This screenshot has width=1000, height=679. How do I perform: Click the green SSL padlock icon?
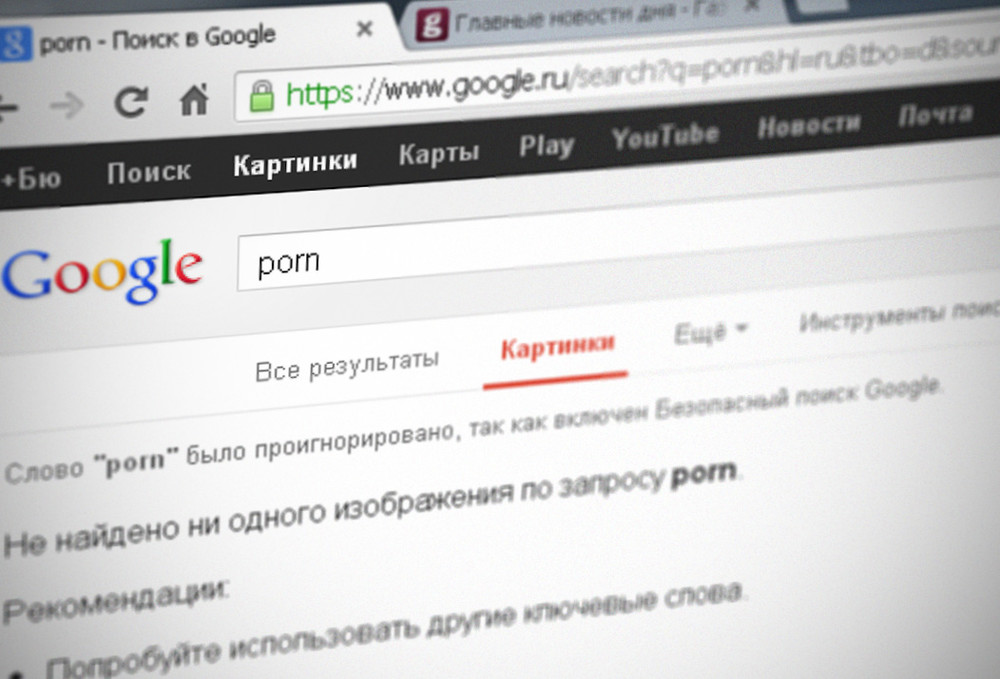click(261, 96)
